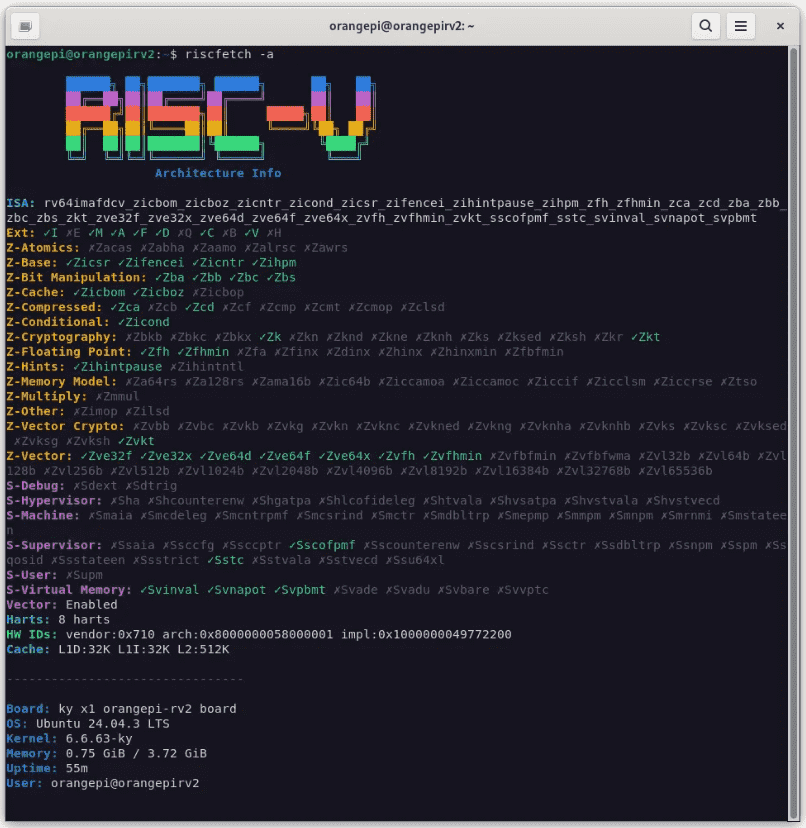Click the ✓Sstc entry
806x828 pixels.
point(225,560)
